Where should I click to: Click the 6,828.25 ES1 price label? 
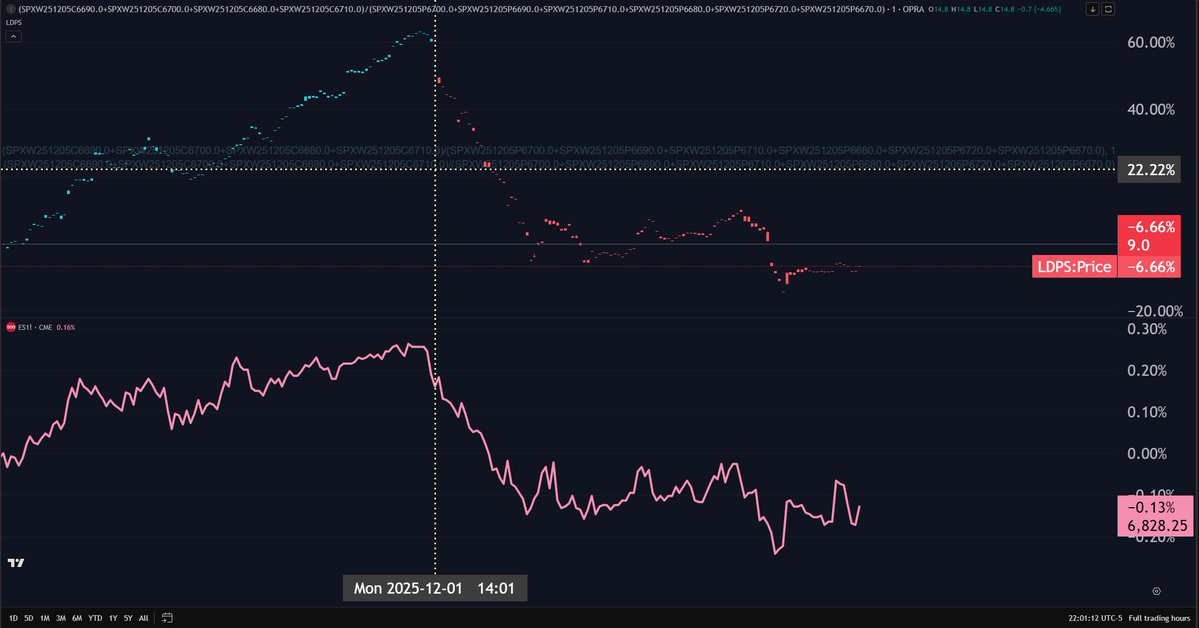(1157, 526)
